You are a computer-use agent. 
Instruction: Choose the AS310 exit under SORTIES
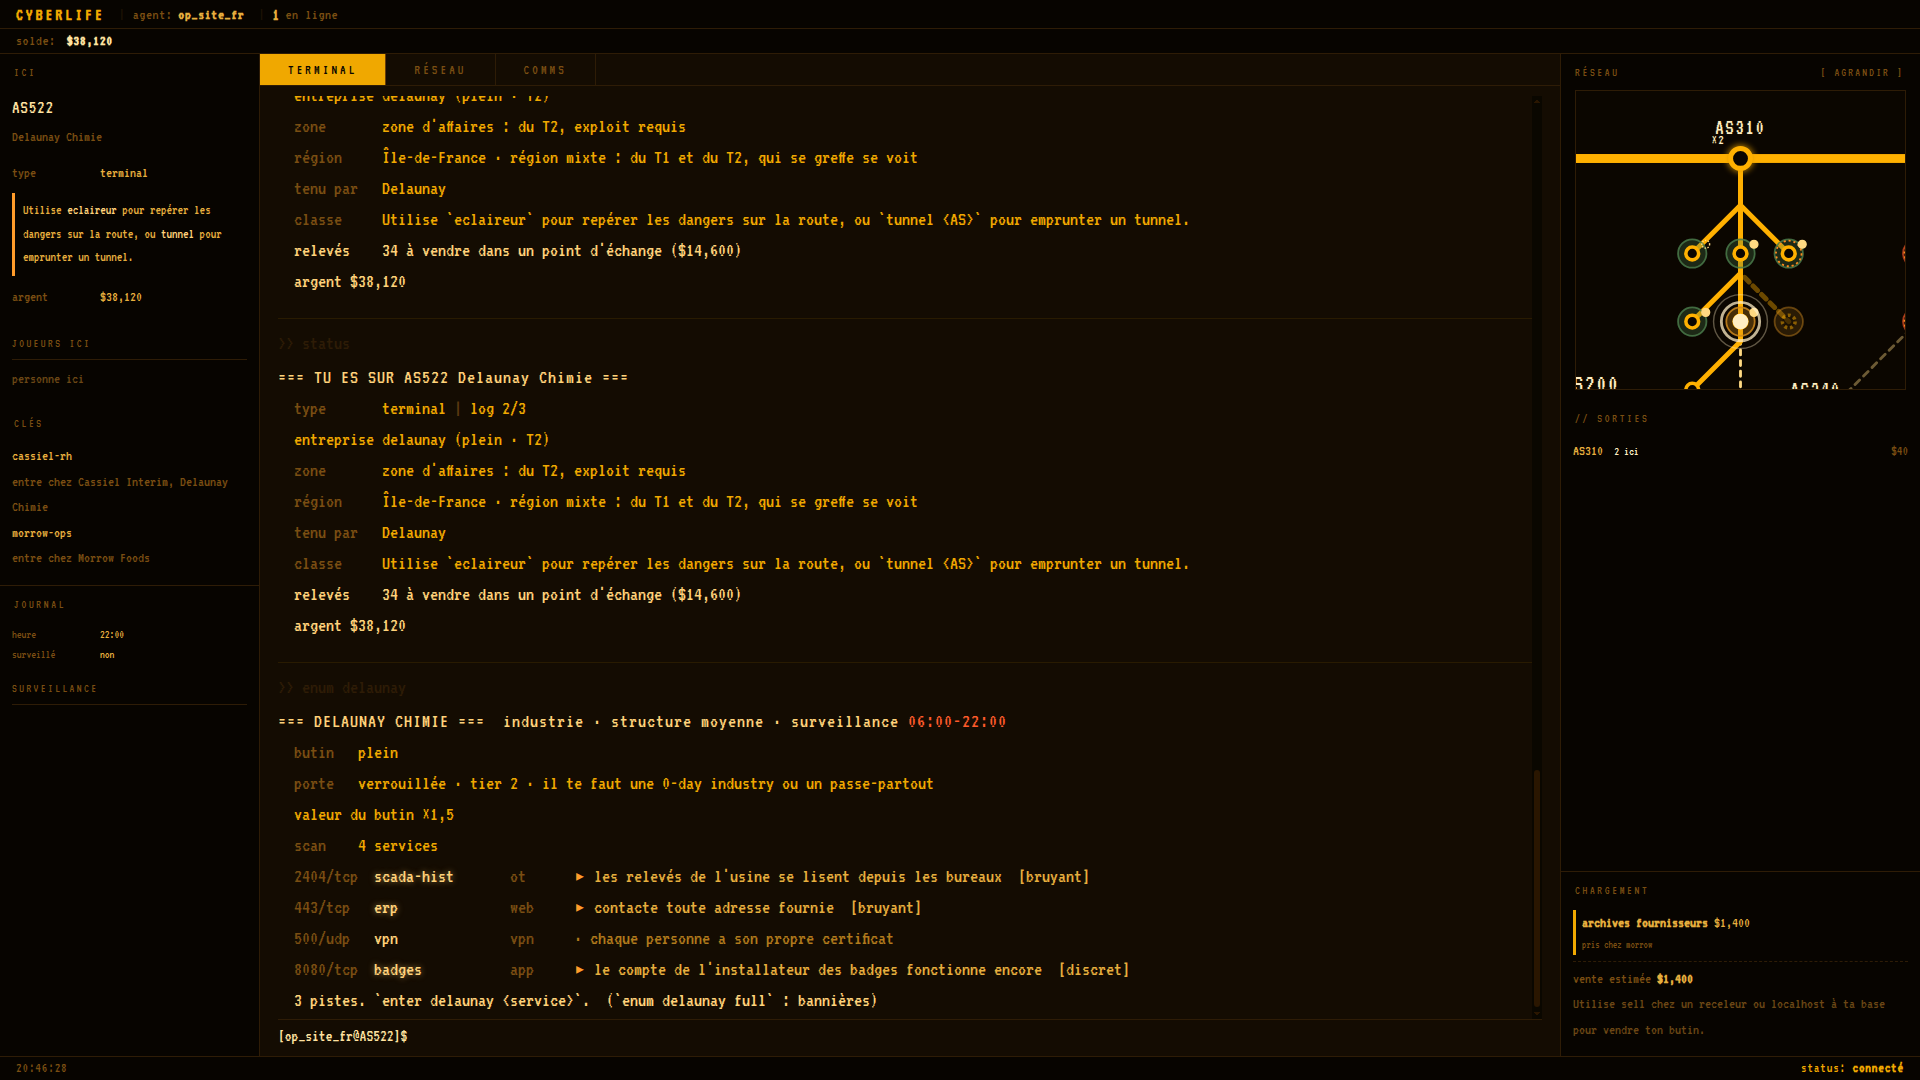(x=1740, y=452)
